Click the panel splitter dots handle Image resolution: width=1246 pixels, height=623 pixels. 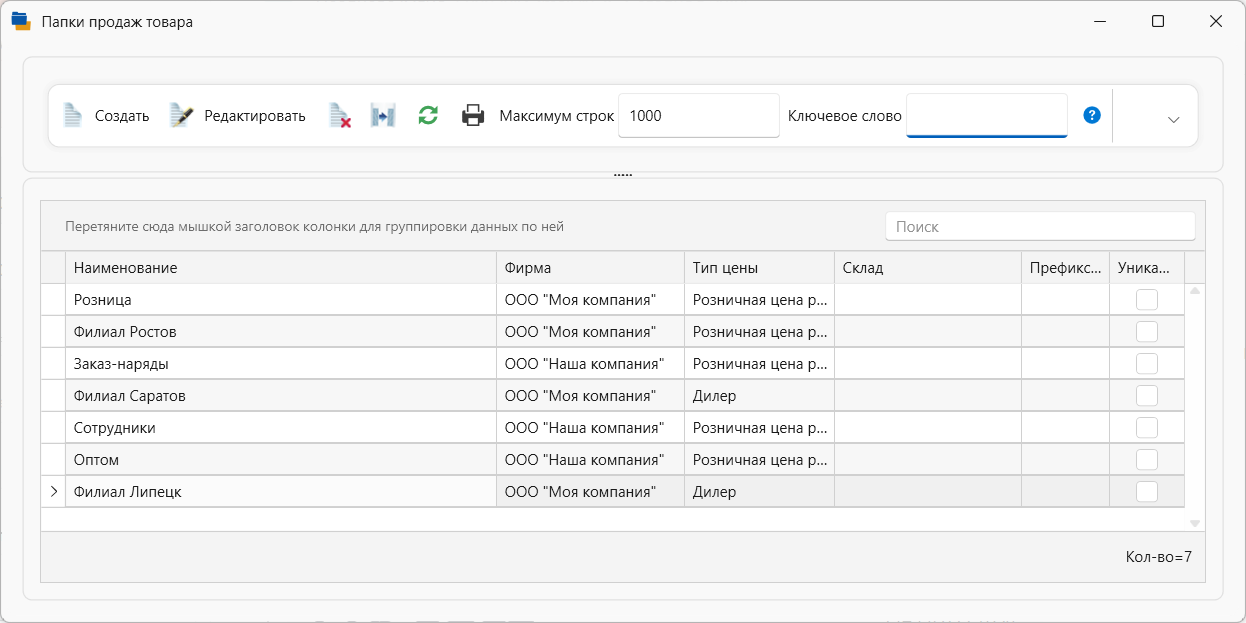623,175
